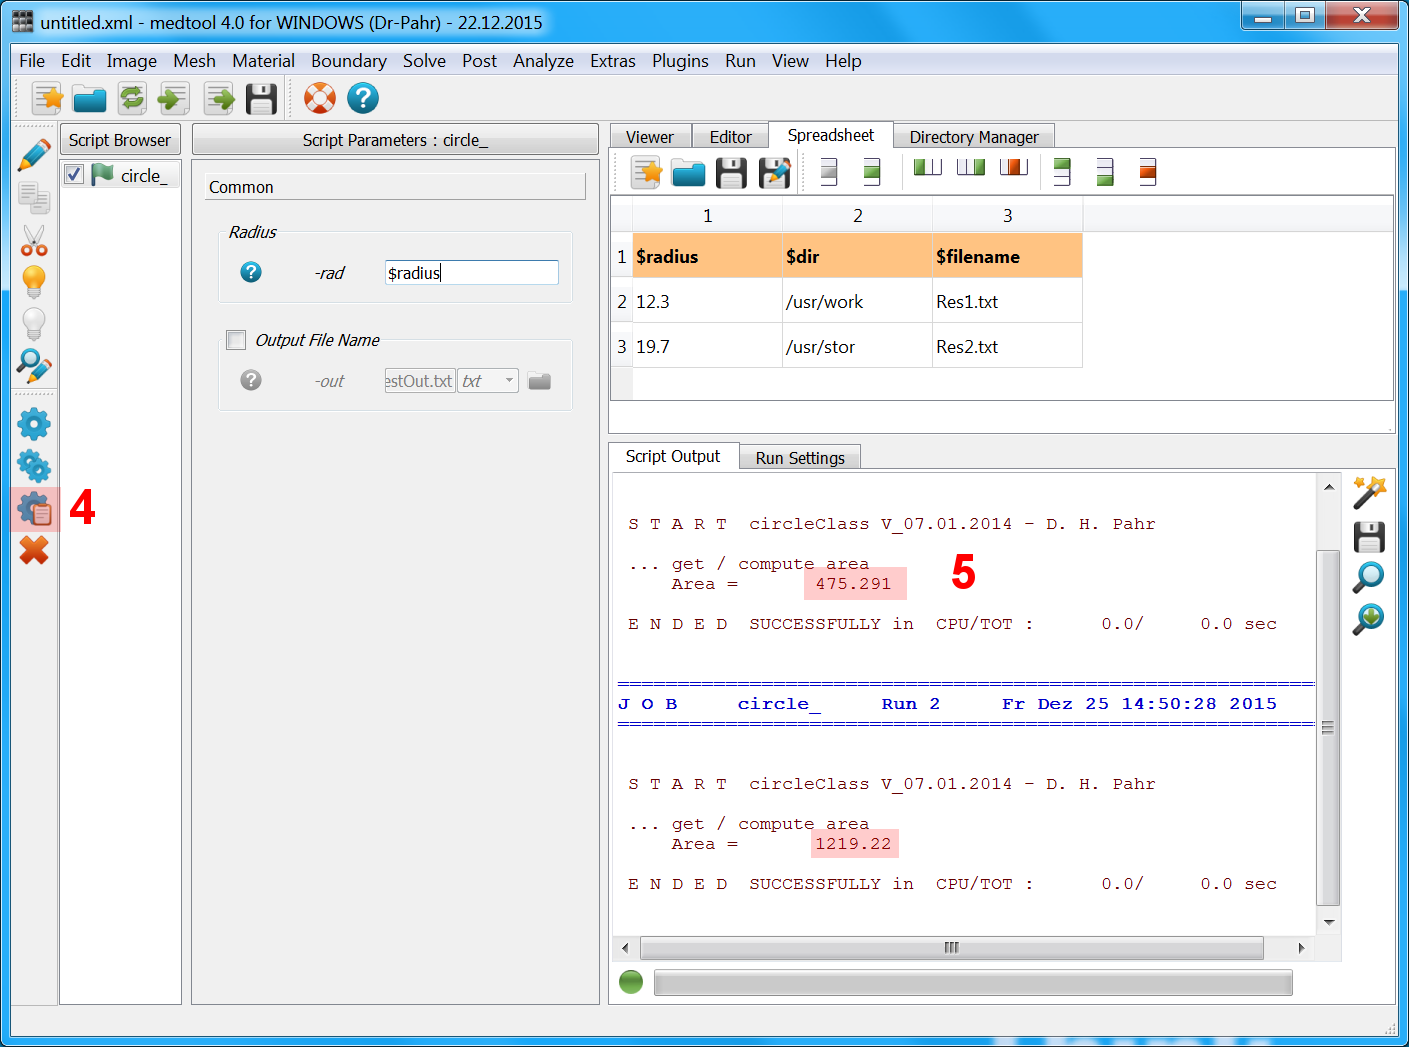Screen dimensions: 1409x1047
Task: Switch to the Viewer tab
Action: (x=650, y=137)
